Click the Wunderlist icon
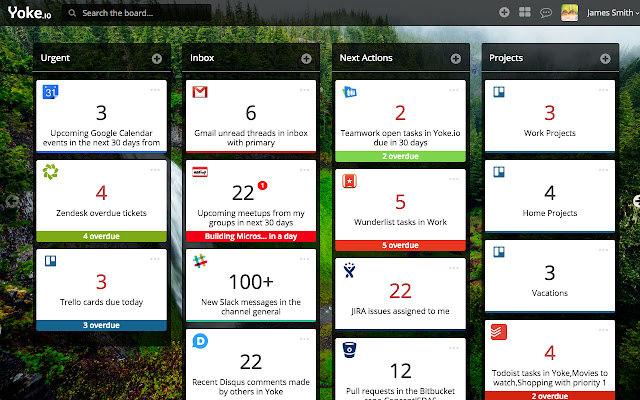 (x=349, y=181)
